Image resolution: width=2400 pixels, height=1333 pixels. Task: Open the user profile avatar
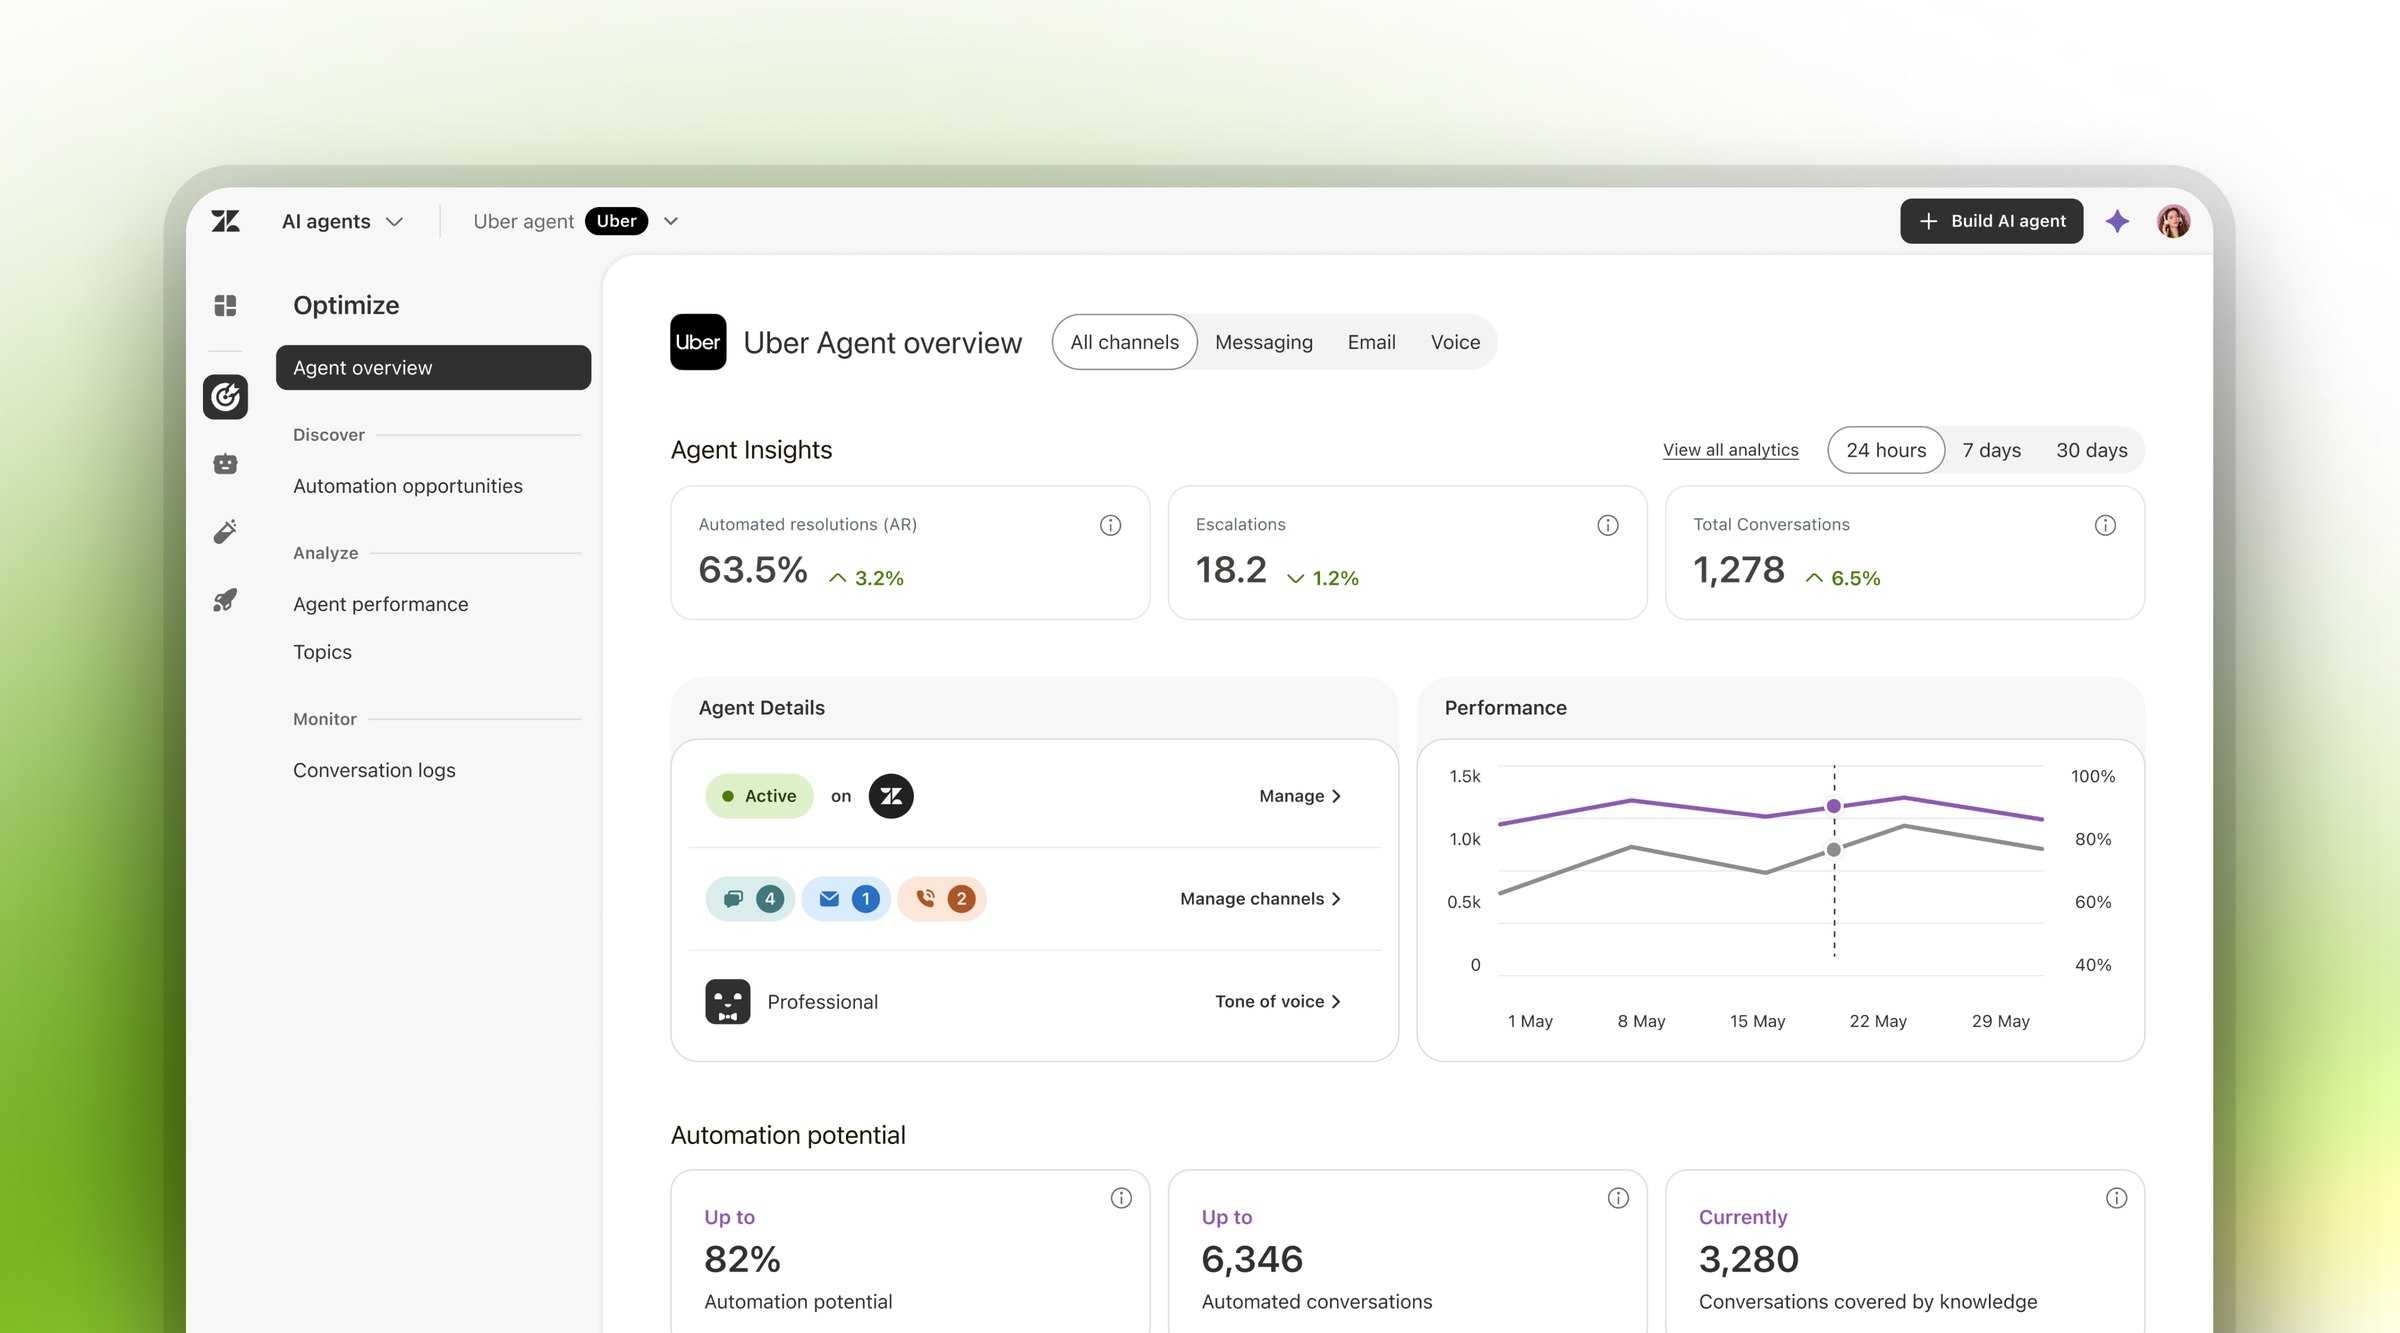pyautogui.click(x=2172, y=221)
